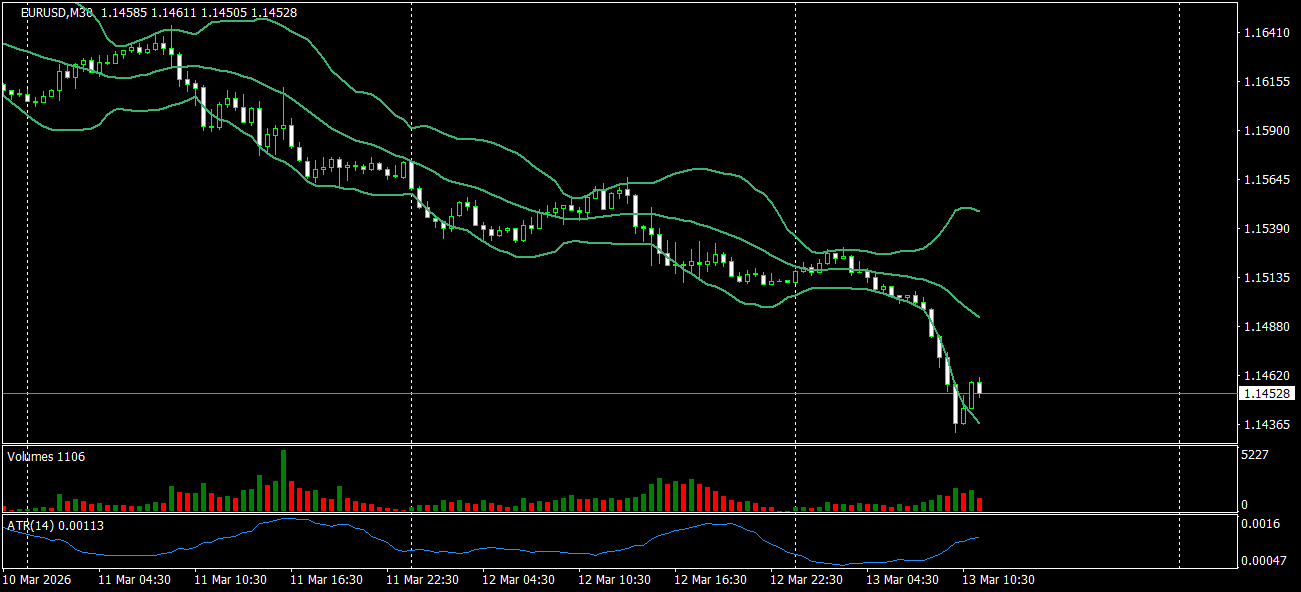
Task: Click the EURUSD,M30 chart title
Action: coord(57,13)
